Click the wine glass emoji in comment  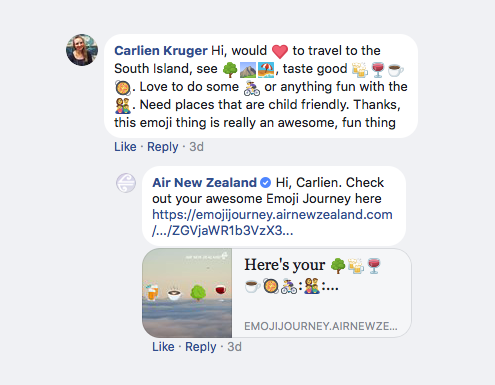(378, 69)
